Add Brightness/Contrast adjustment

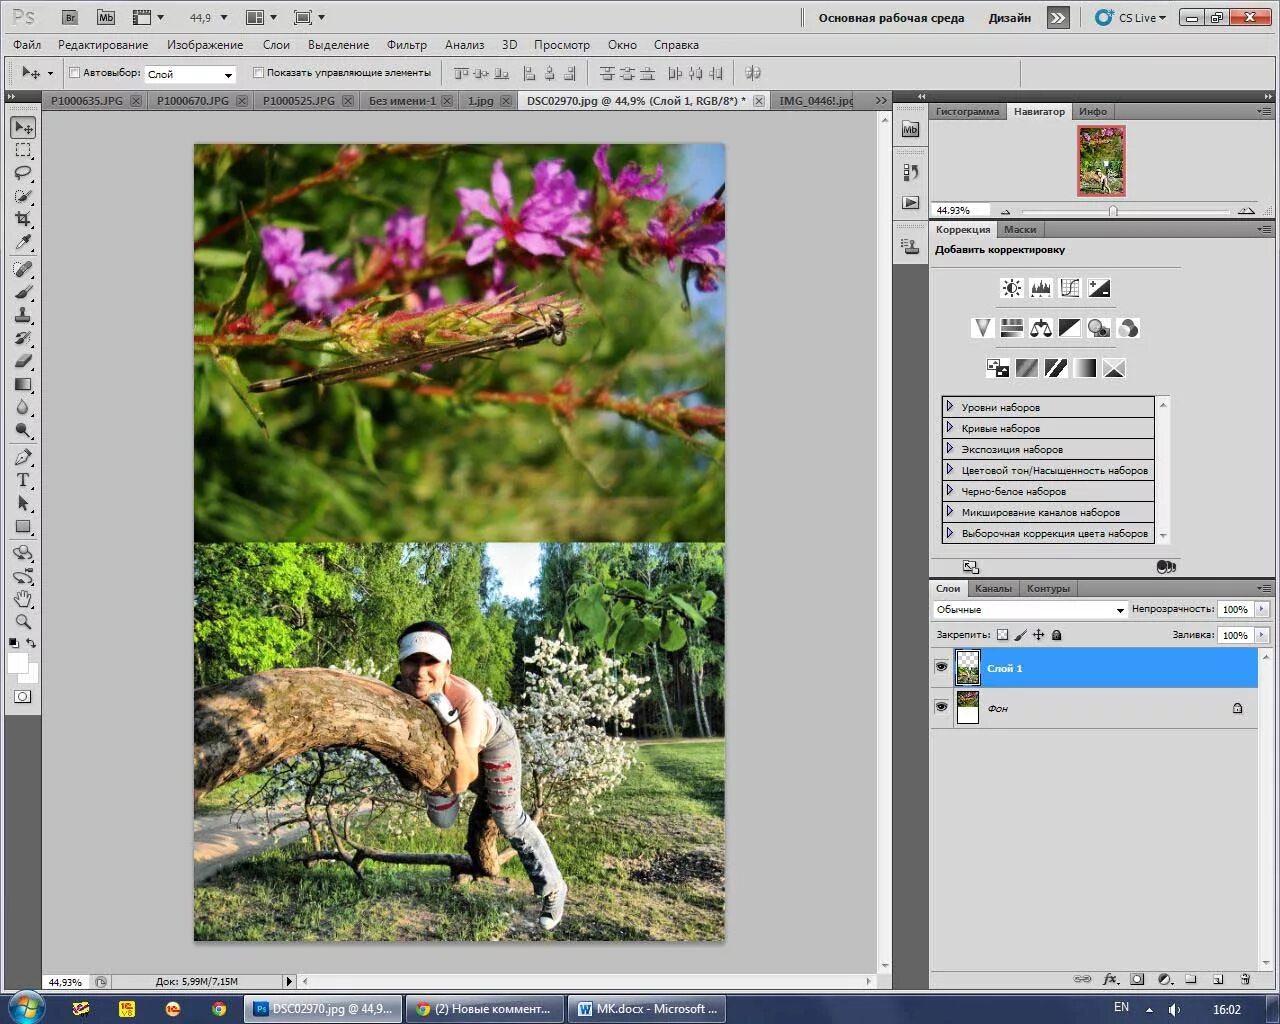pos(1012,288)
